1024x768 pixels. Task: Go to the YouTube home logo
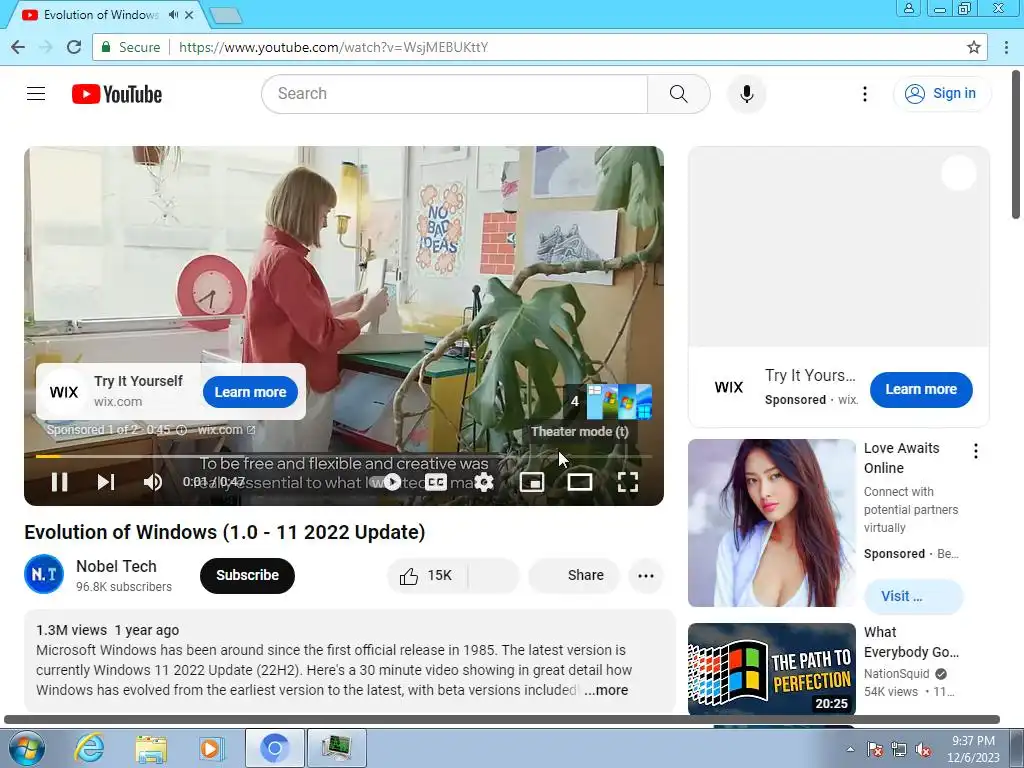tap(117, 94)
